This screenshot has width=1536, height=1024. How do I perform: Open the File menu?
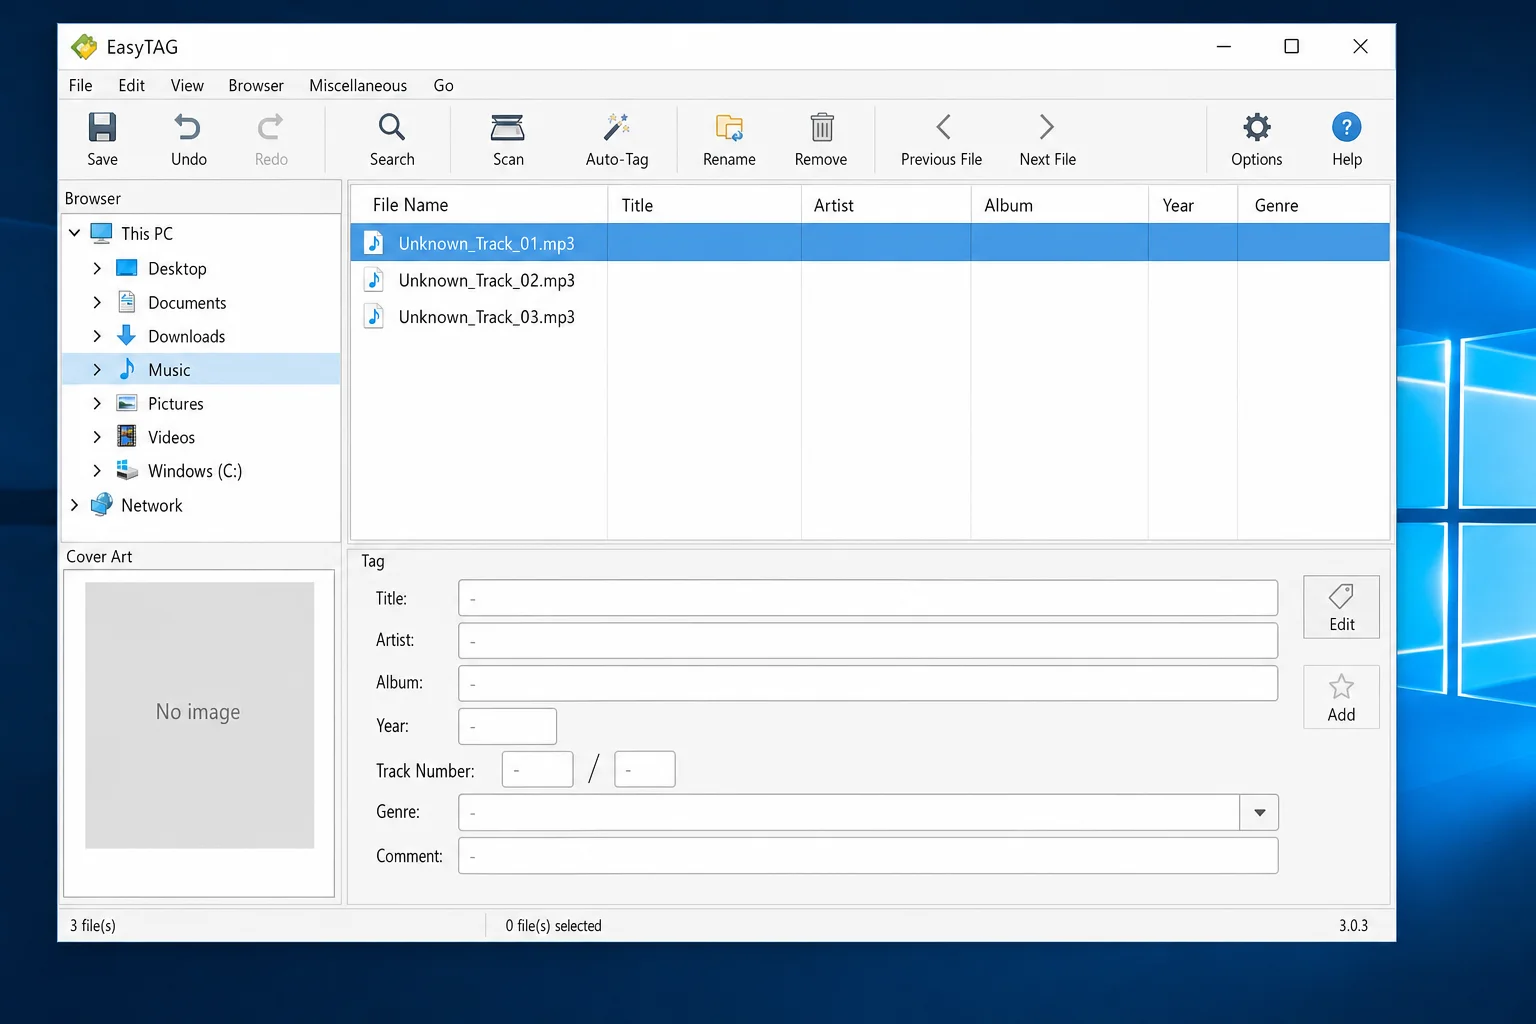[x=80, y=86]
